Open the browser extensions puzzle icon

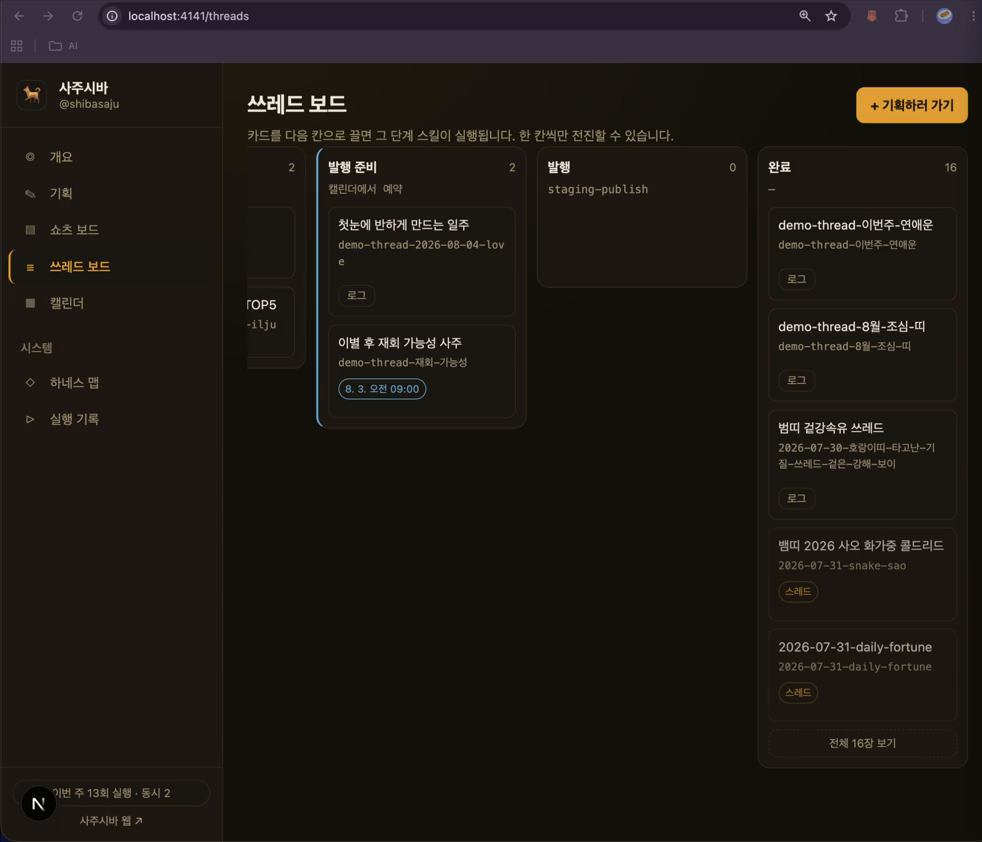tap(901, 16)
